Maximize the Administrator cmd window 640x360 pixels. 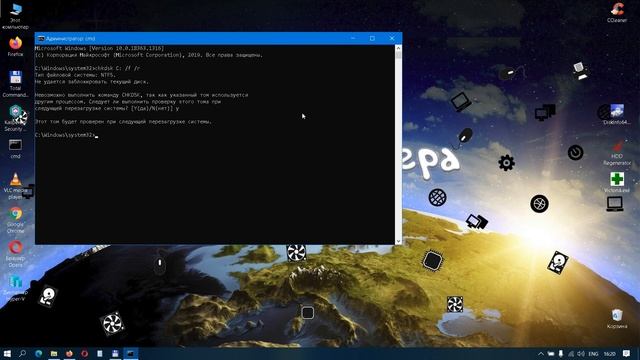372,38
